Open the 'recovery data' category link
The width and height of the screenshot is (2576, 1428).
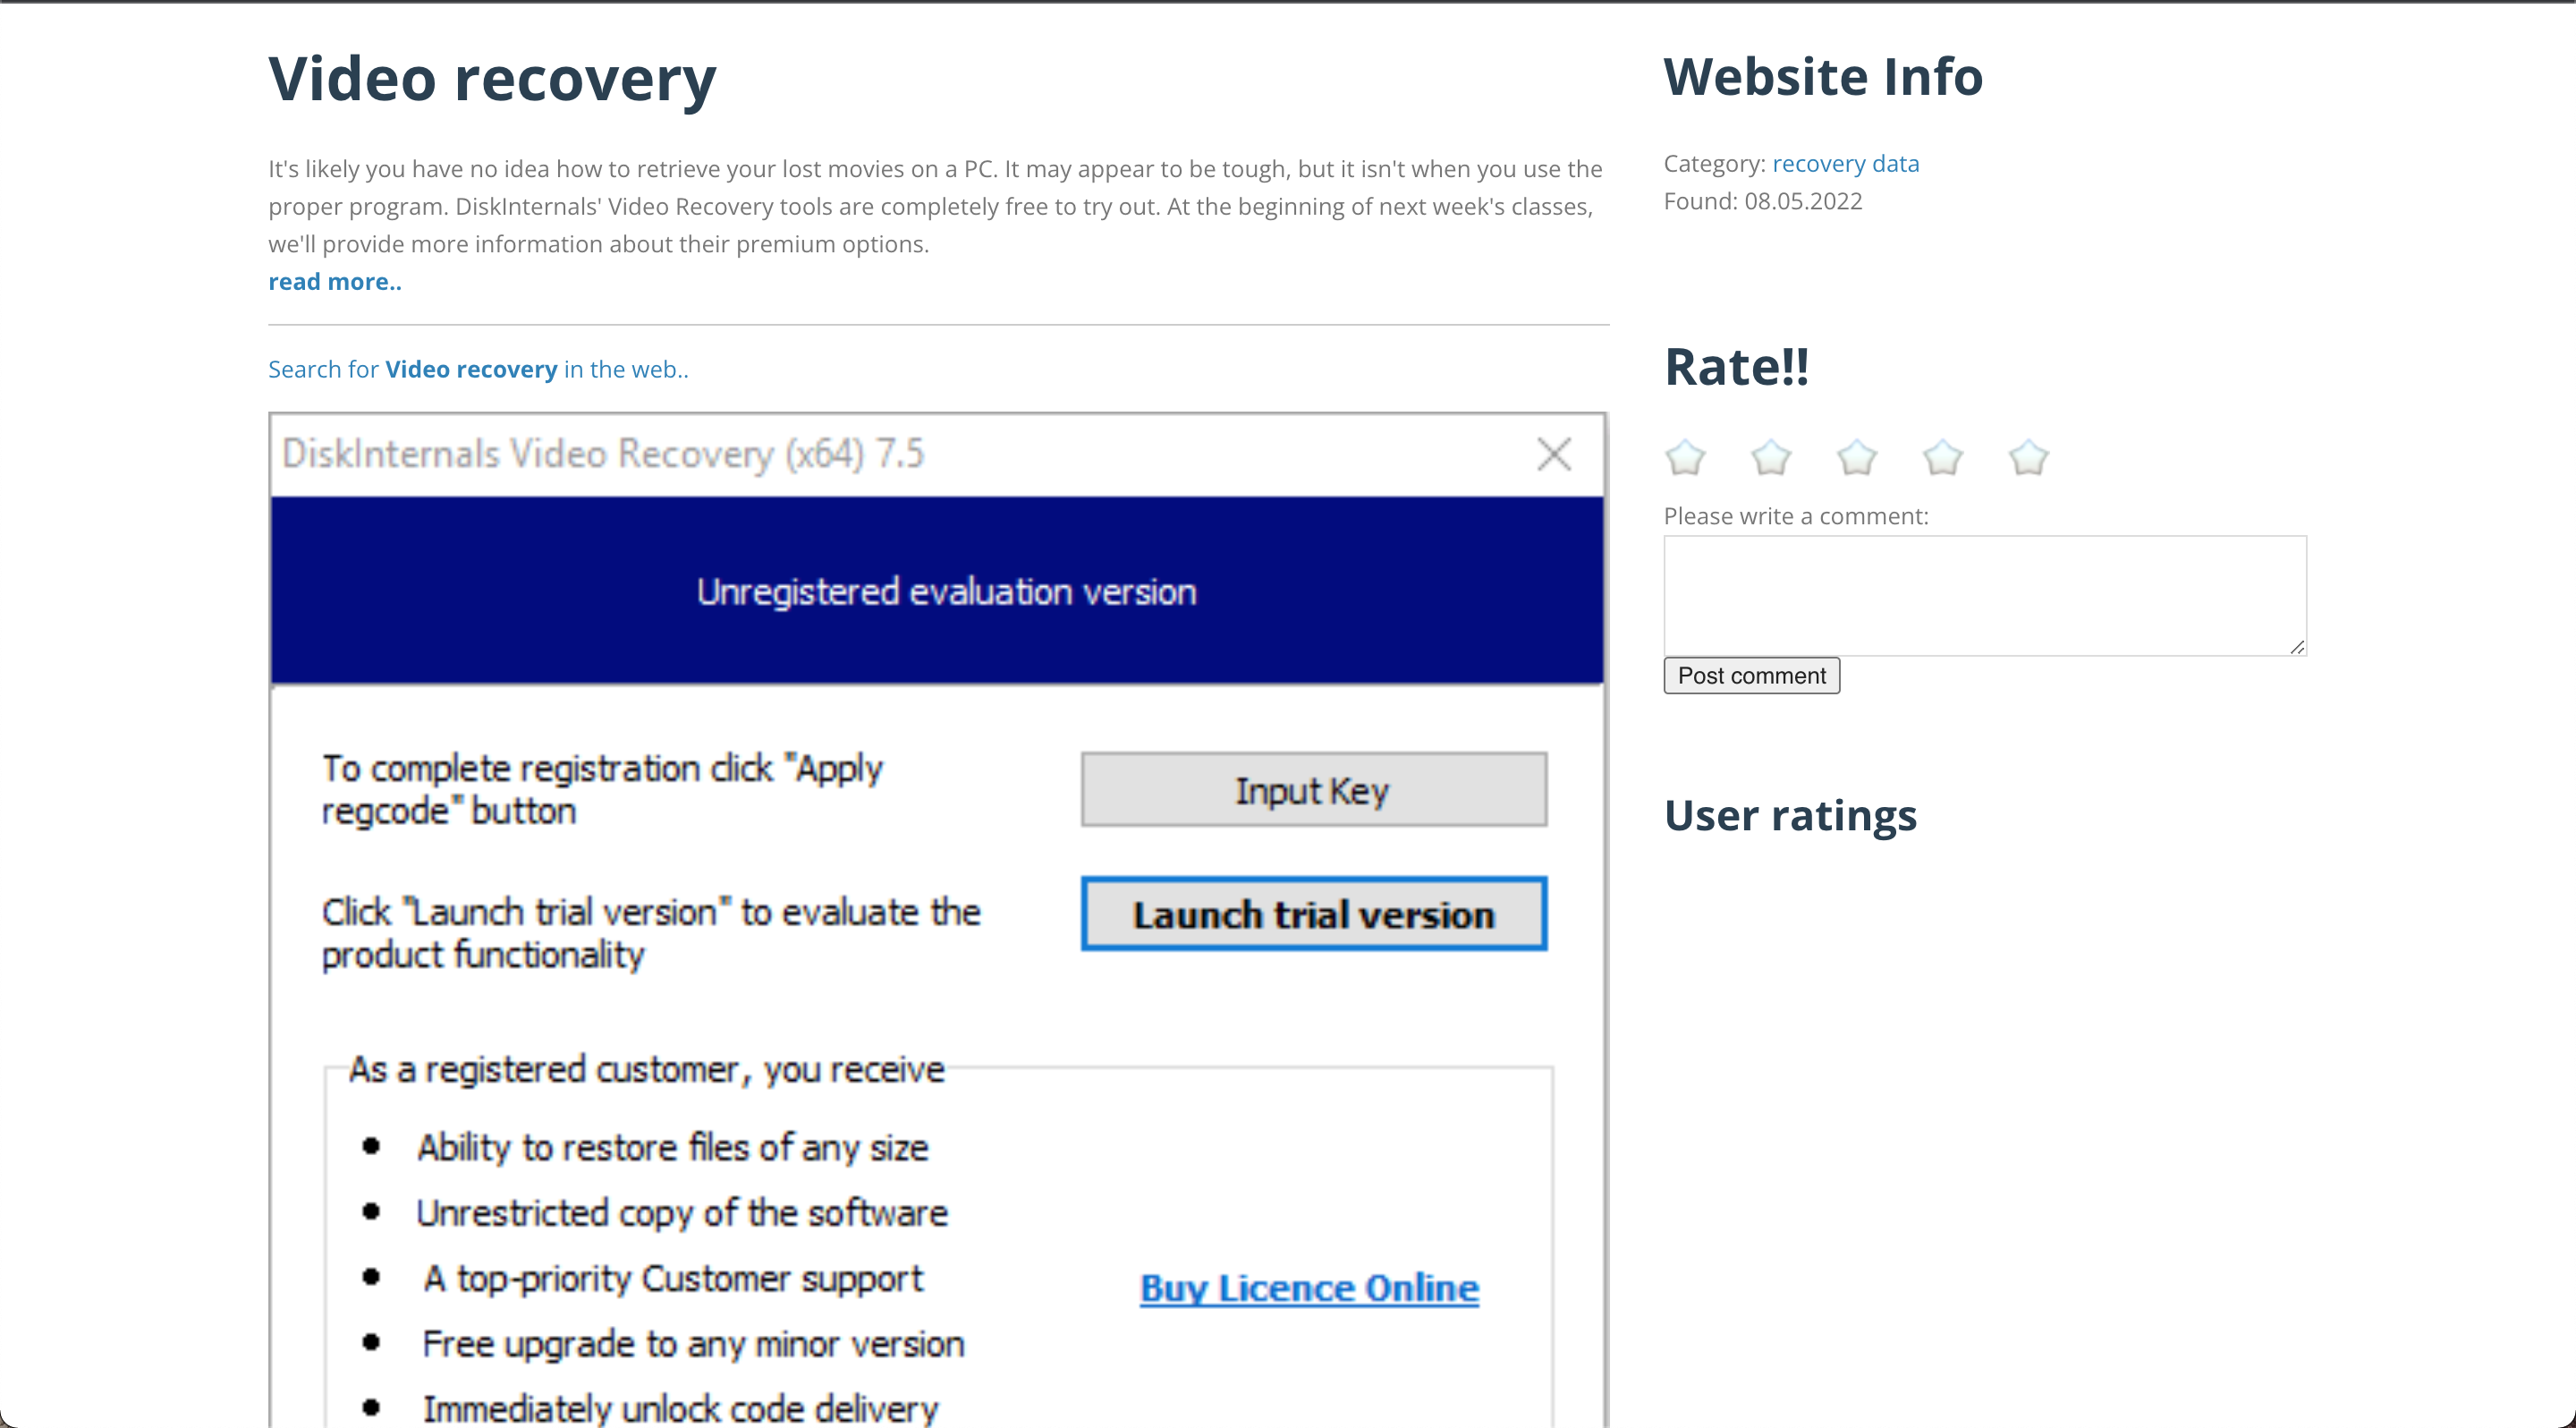1845,163
